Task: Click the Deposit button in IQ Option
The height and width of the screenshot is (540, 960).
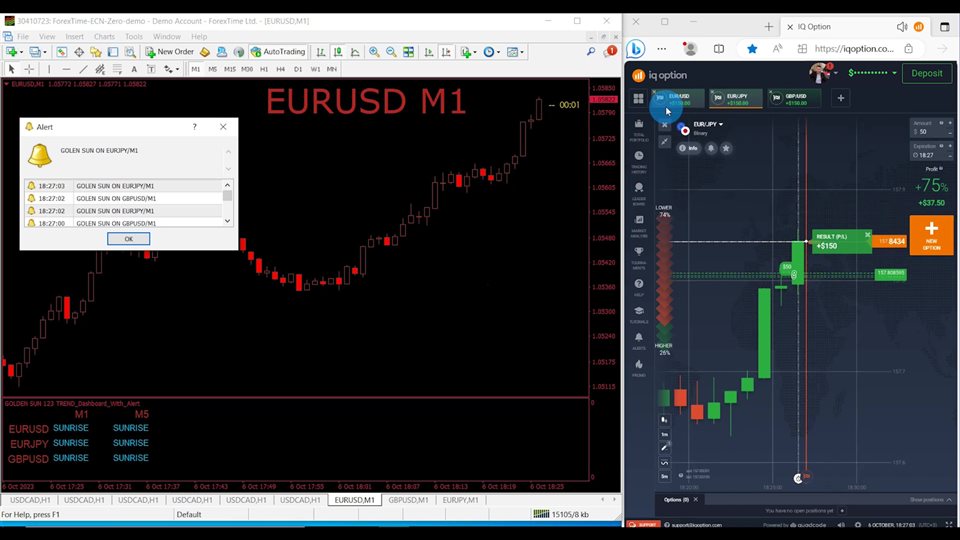Action: pos(926,73)
